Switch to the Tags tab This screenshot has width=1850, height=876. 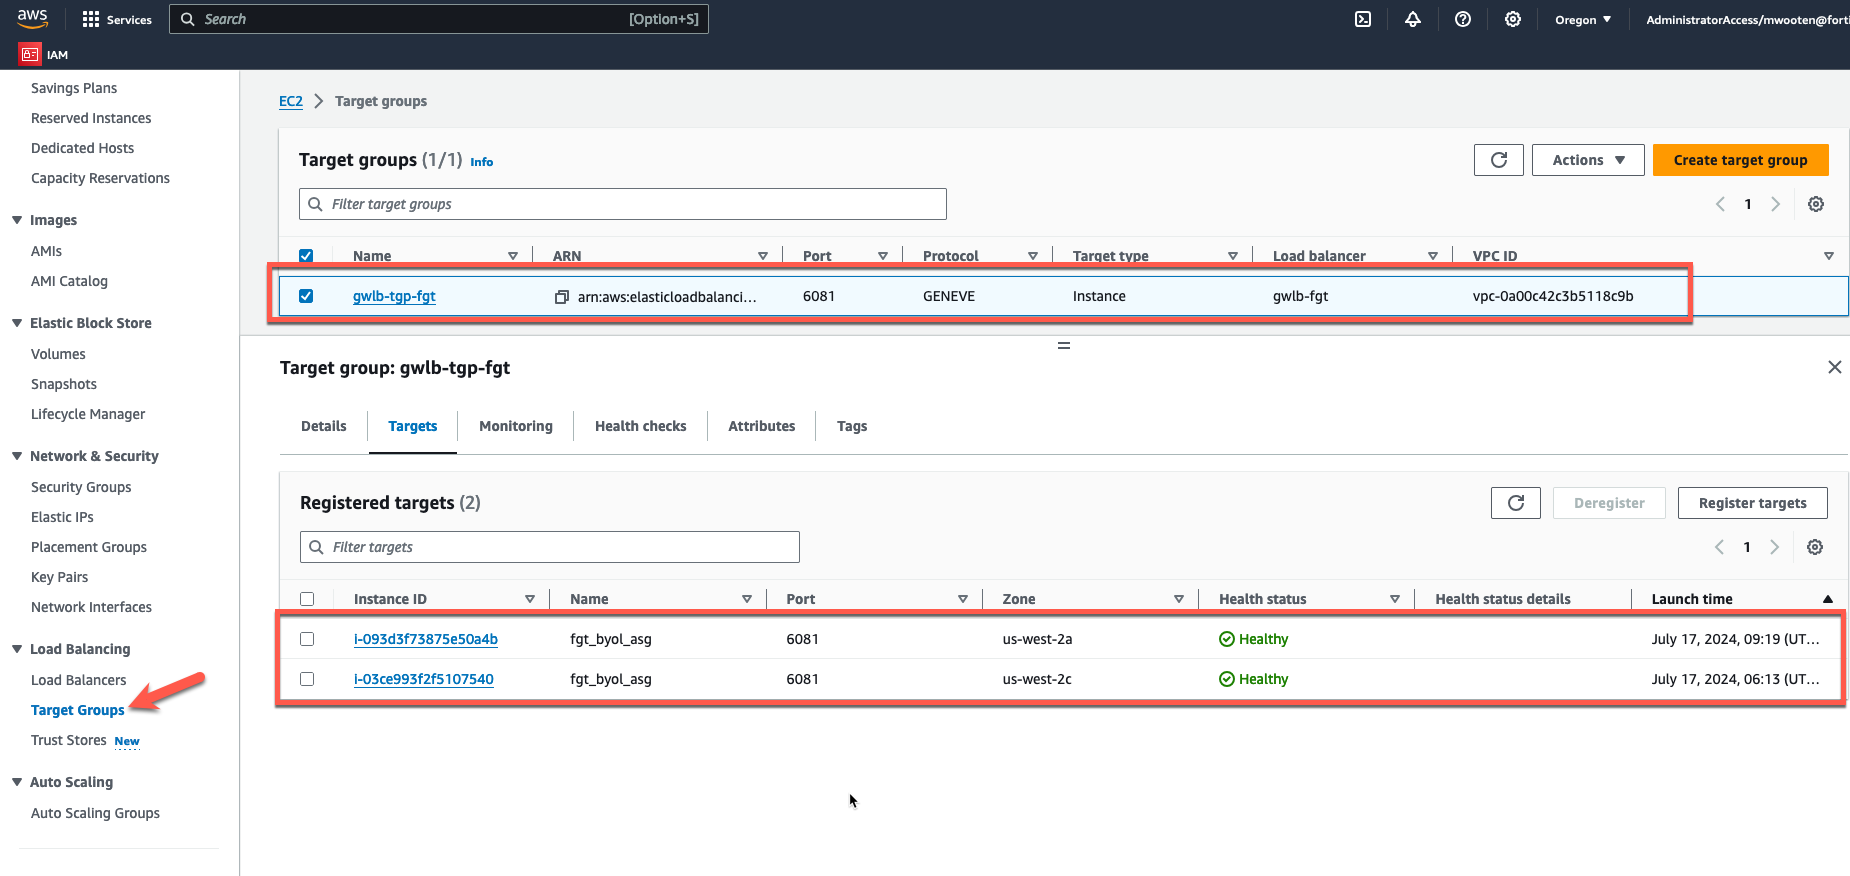coord(852,426)
